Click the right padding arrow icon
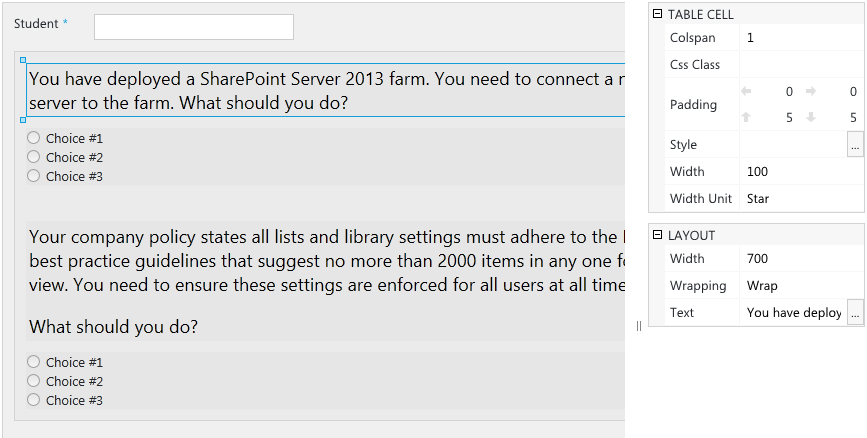867x438 pixels. 811,91
